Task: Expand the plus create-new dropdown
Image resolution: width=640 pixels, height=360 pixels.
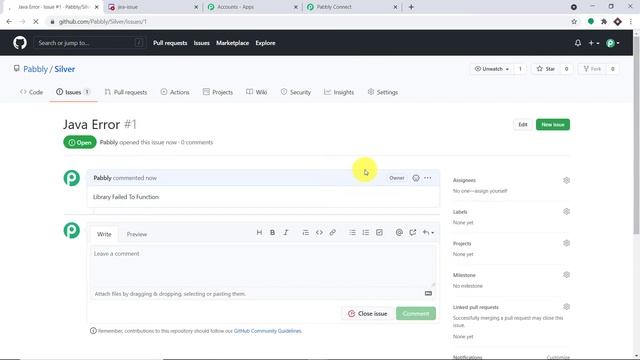Action: point(593,43)
